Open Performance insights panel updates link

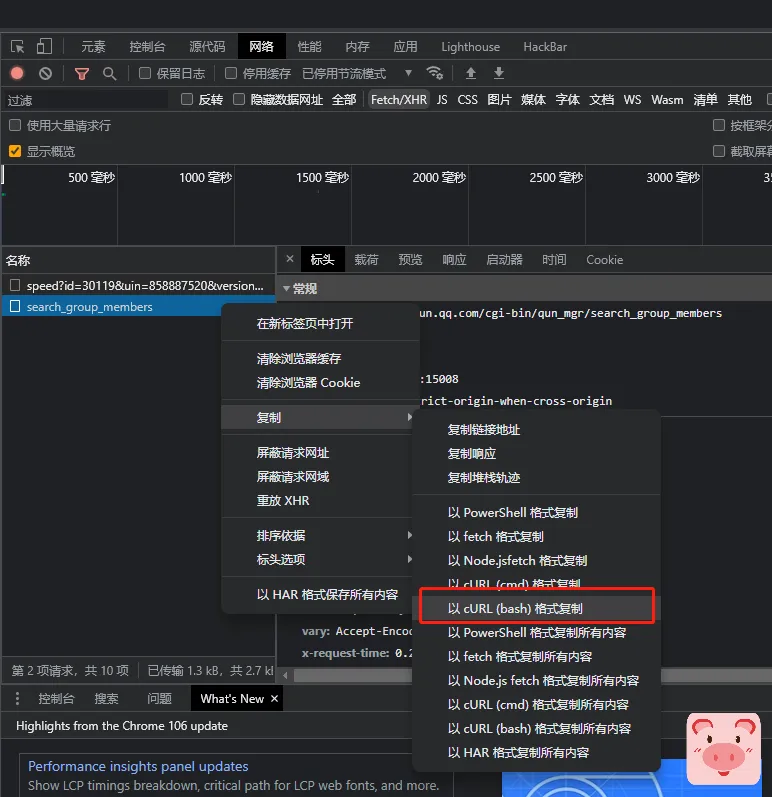click(x=138, y=766)
